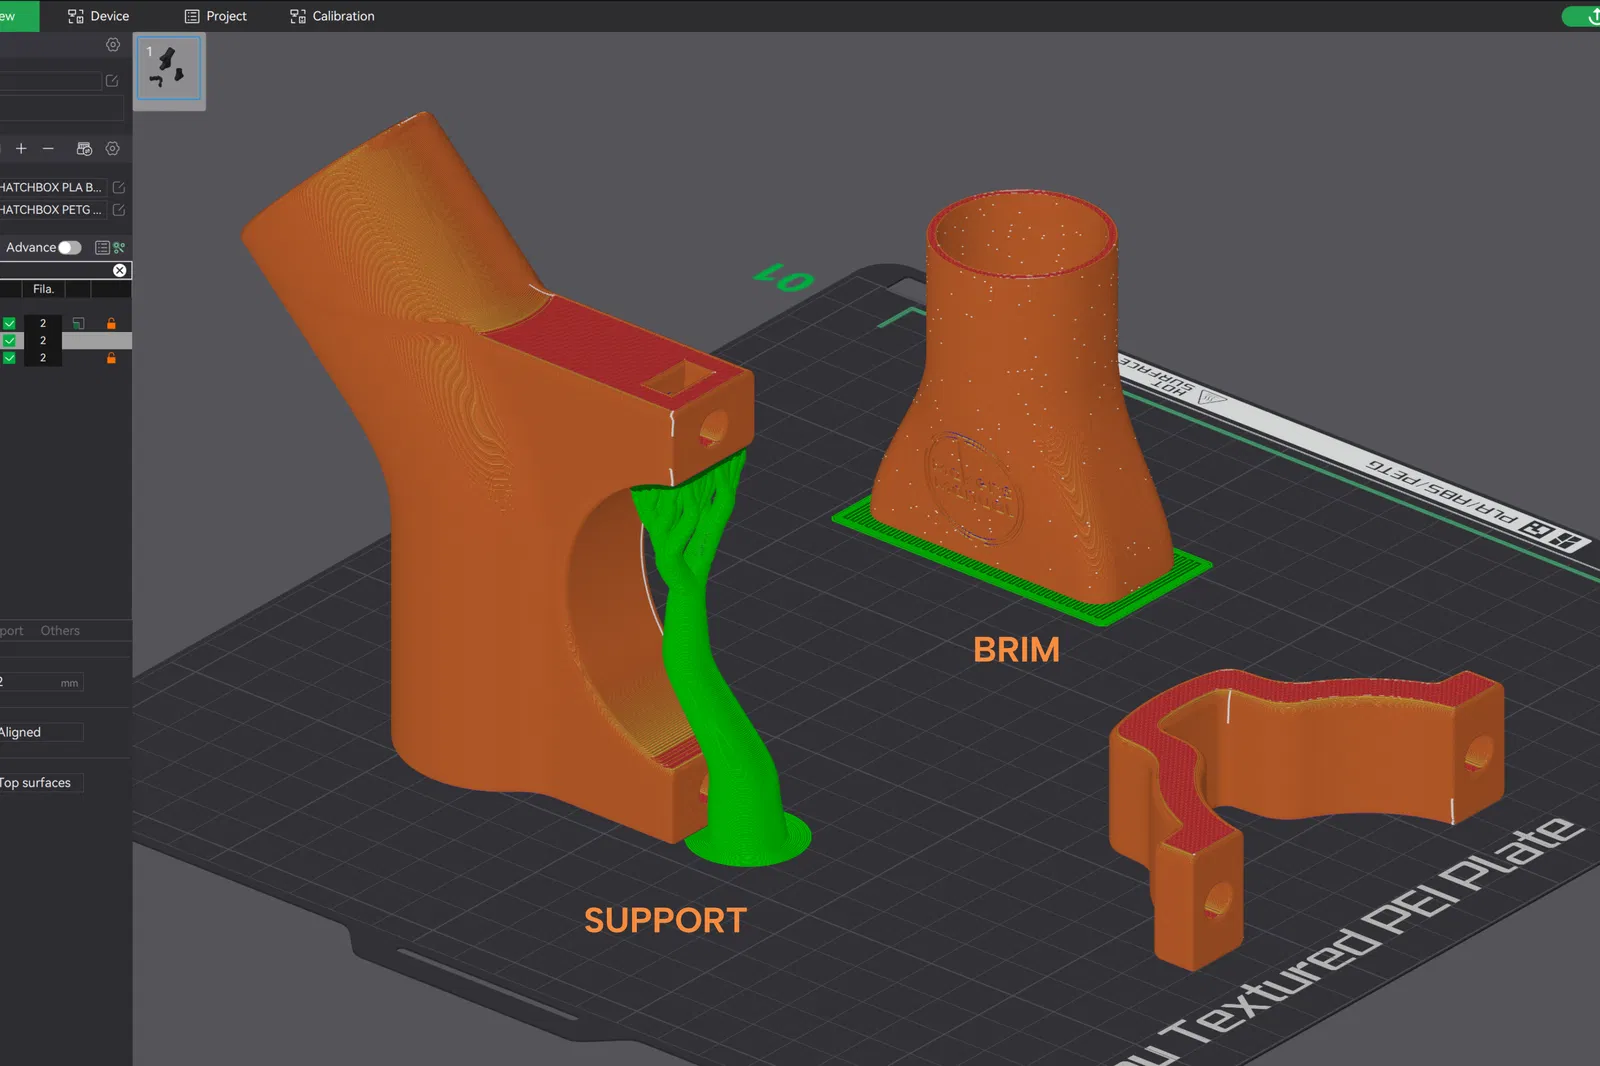Clear the search box with X button
This screenshot has height=1066, width=1600.
pos(120,271)
